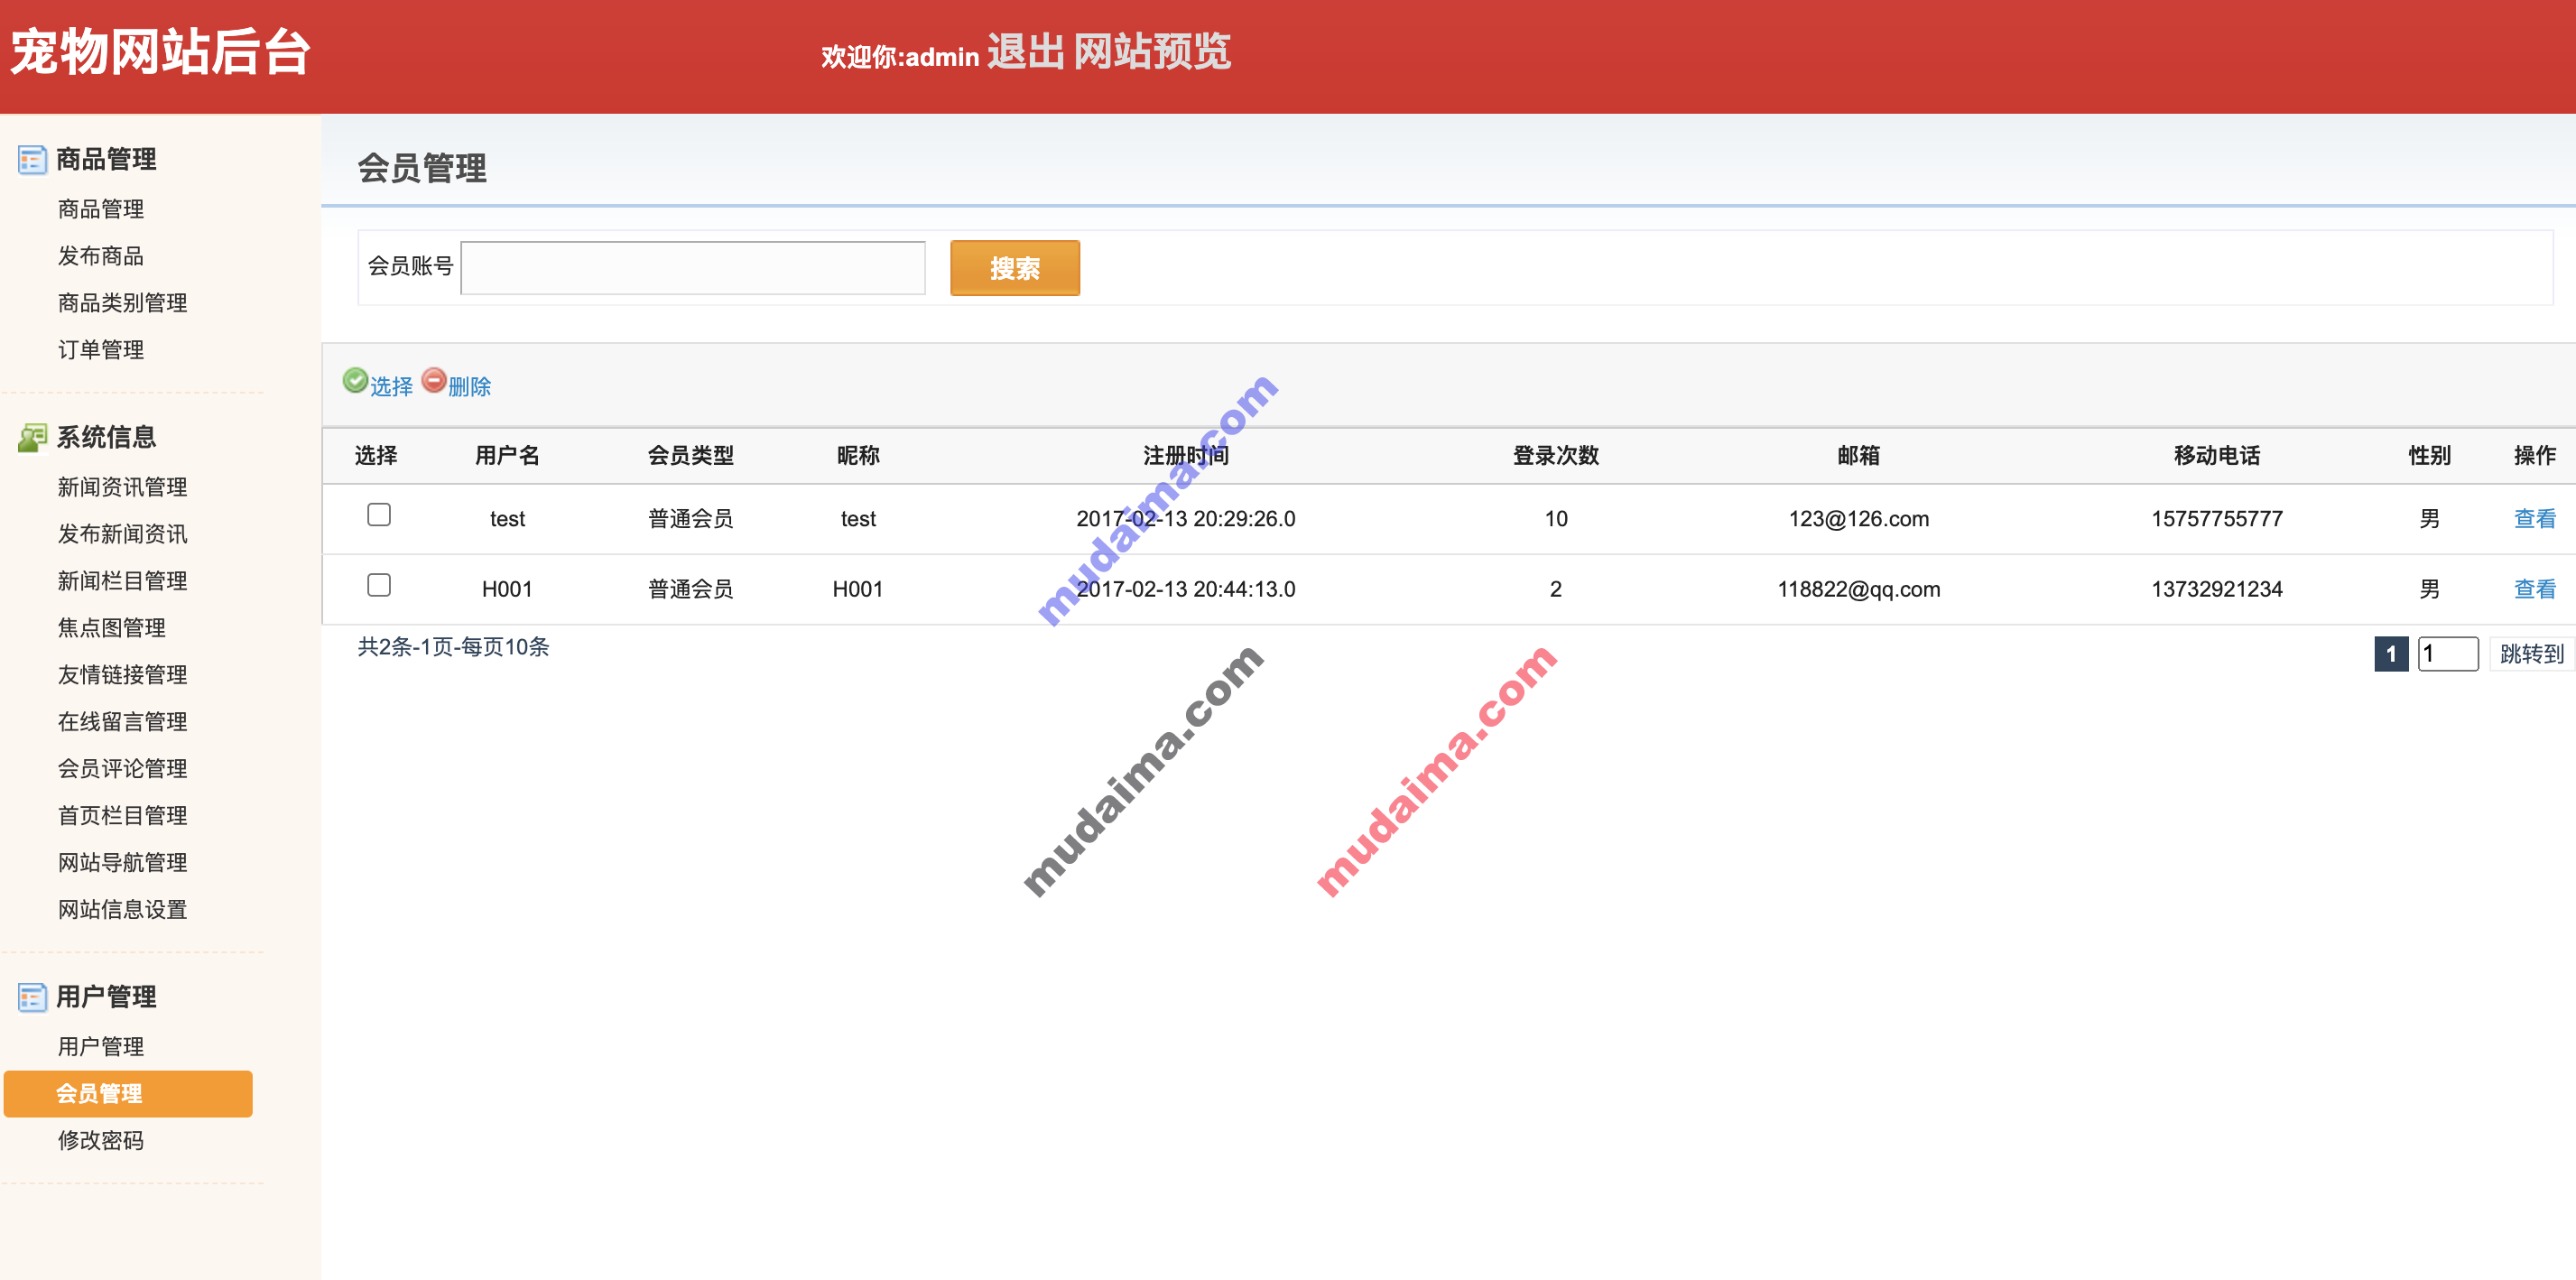Image resolution: width=2576 pixels, height=1280 pixels.
Task: Tick the checkbox for user H001
Action: pos(379,585)
